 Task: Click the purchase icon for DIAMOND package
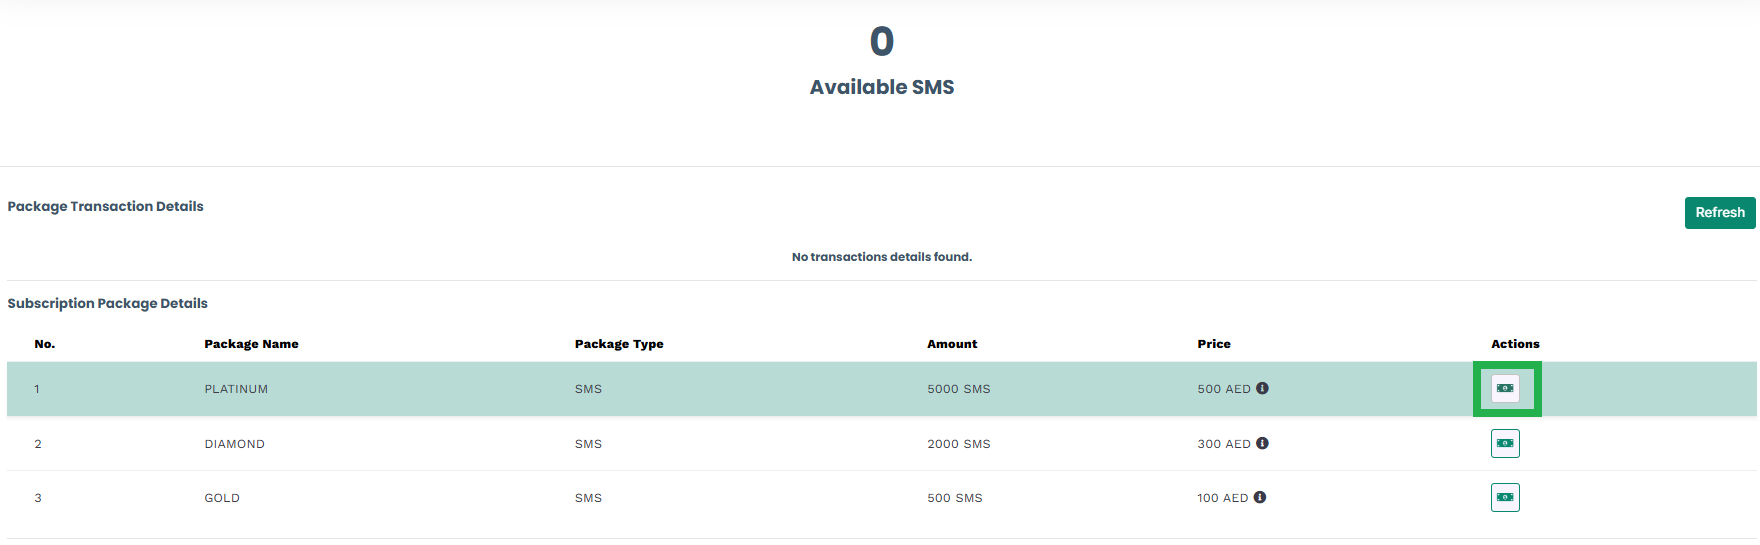1505,443
